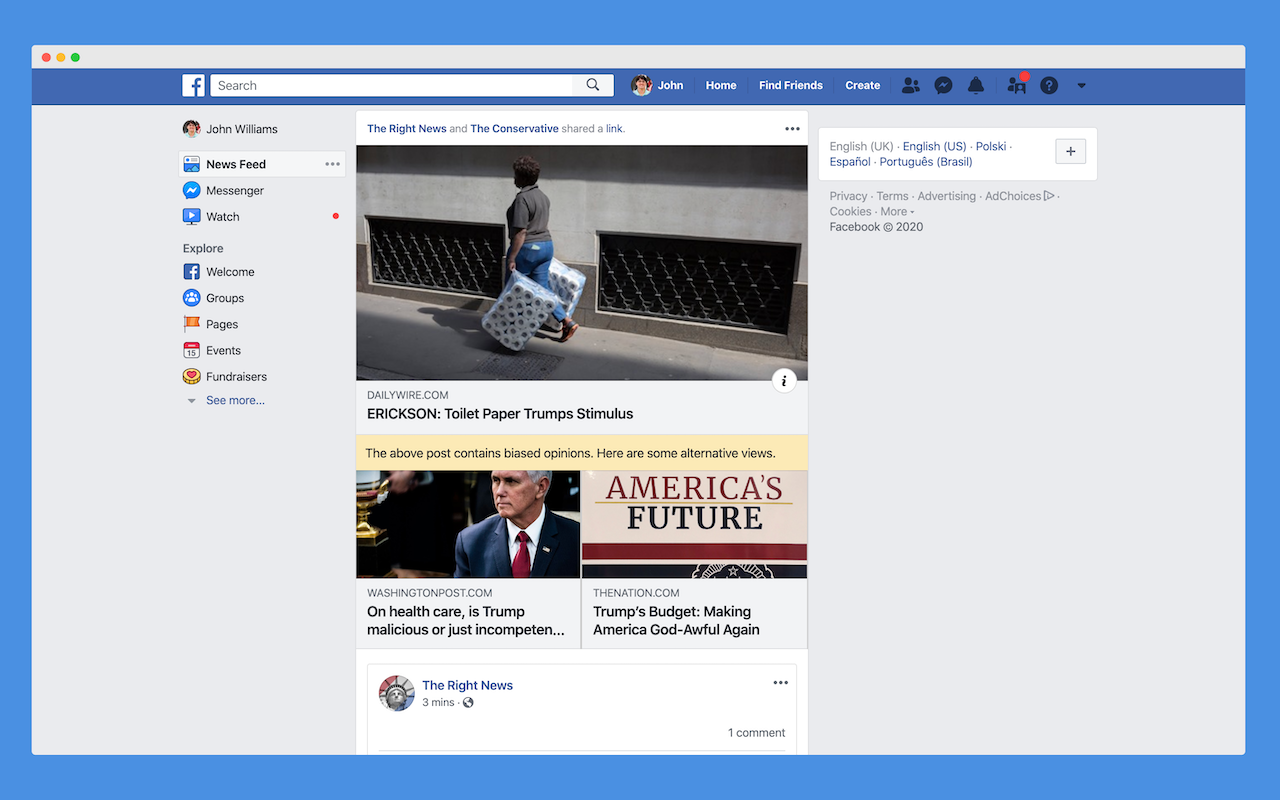Open Friend Requests icon in top bar
This screenshot has width=1280, height=800.
coord(910,85)
